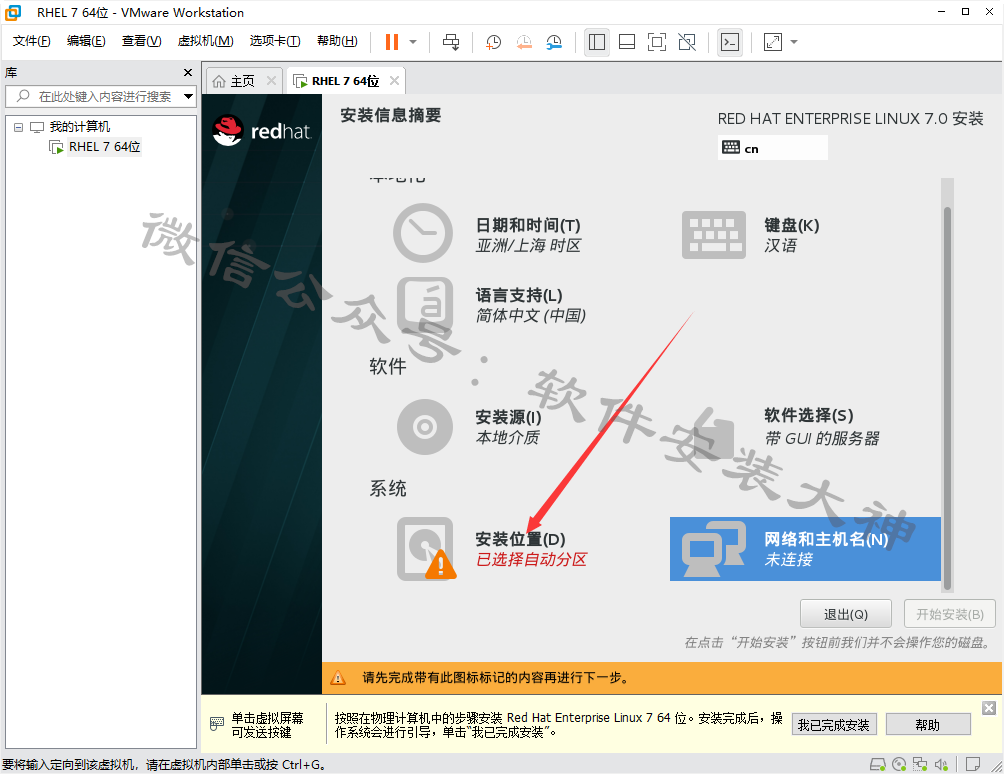Open 日期和时间(T) clock icon
The image size is (1004, 774).
(x=423, y=233)
